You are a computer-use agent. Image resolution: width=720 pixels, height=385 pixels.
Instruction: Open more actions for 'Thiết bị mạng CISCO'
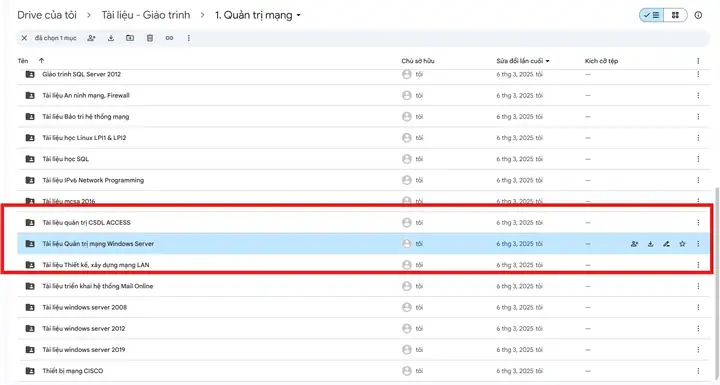(x=698, y=371)
